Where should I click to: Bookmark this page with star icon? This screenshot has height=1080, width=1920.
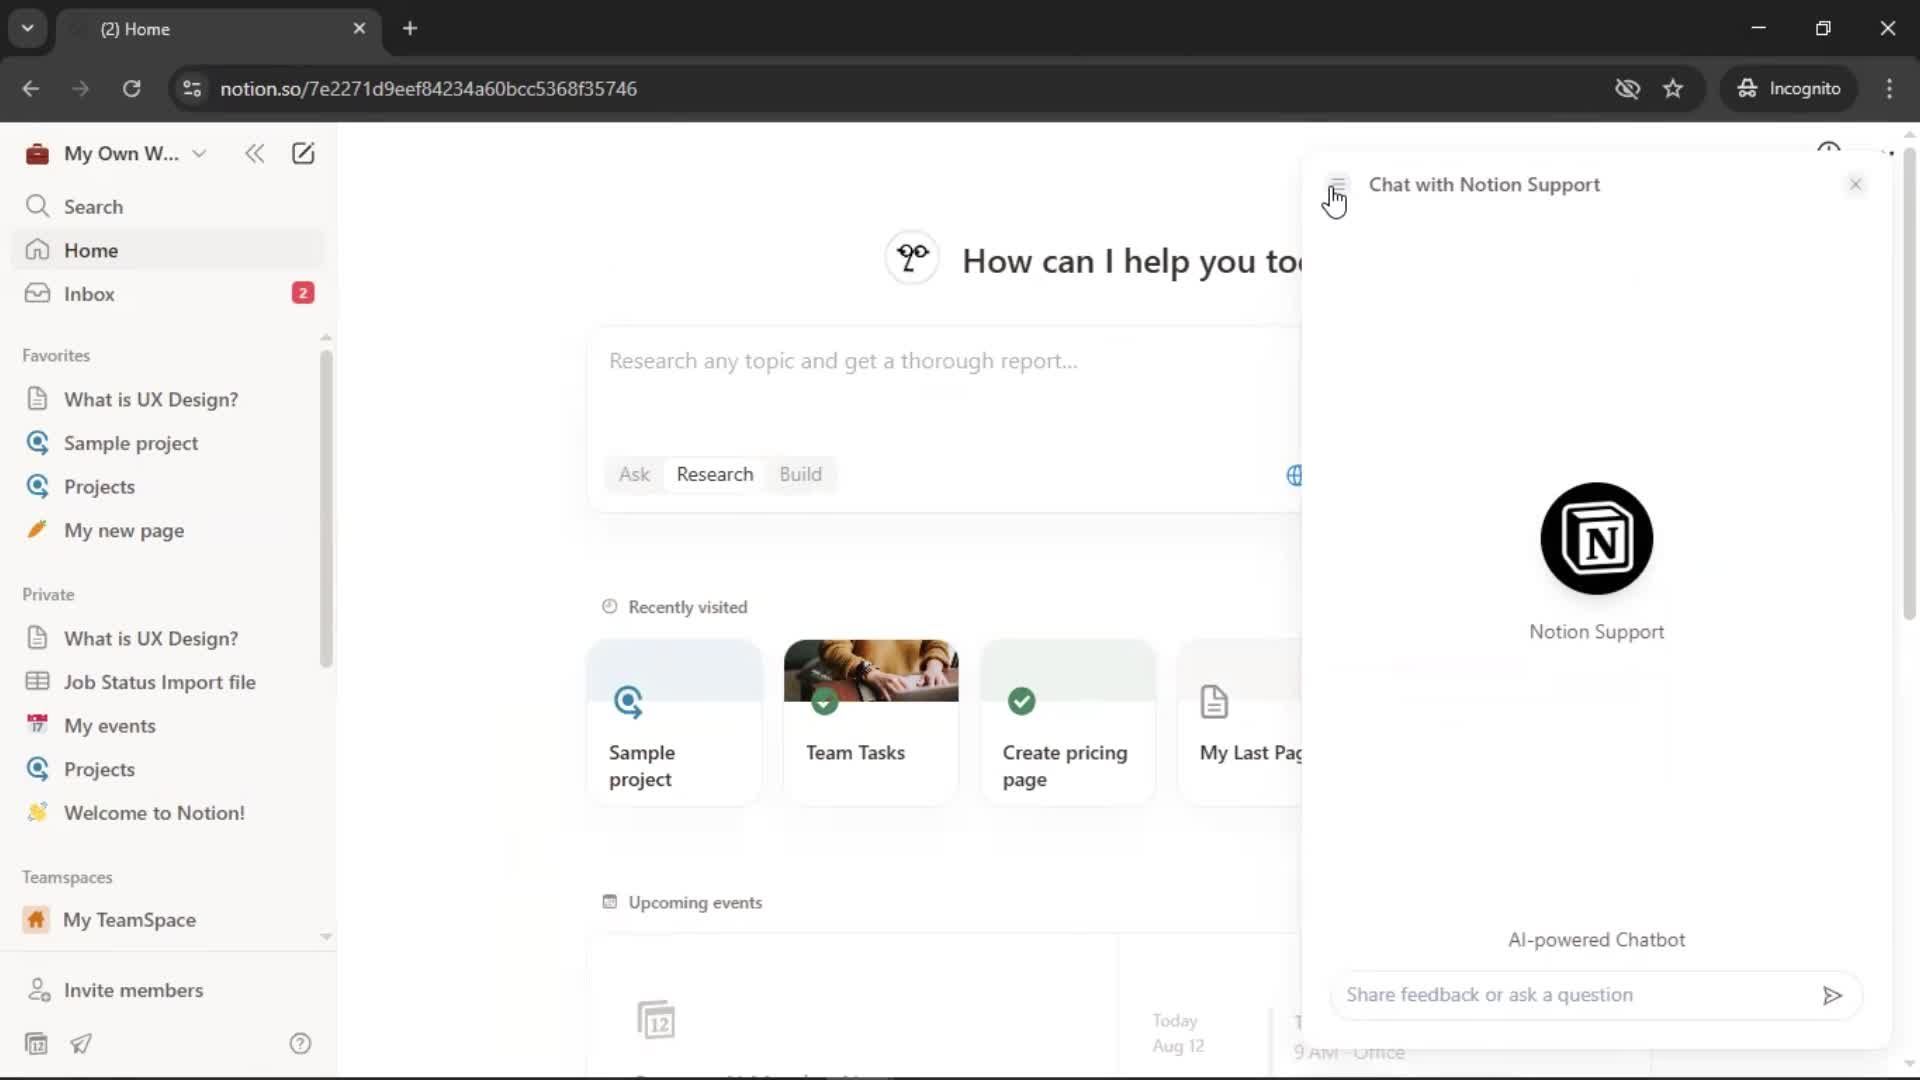[1673, 88]
